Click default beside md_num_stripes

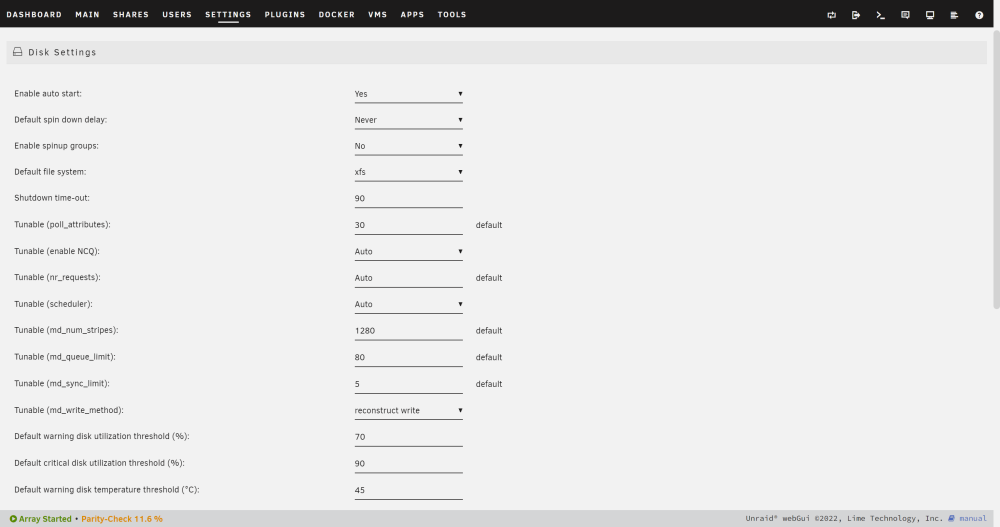(x=489, y=331)
